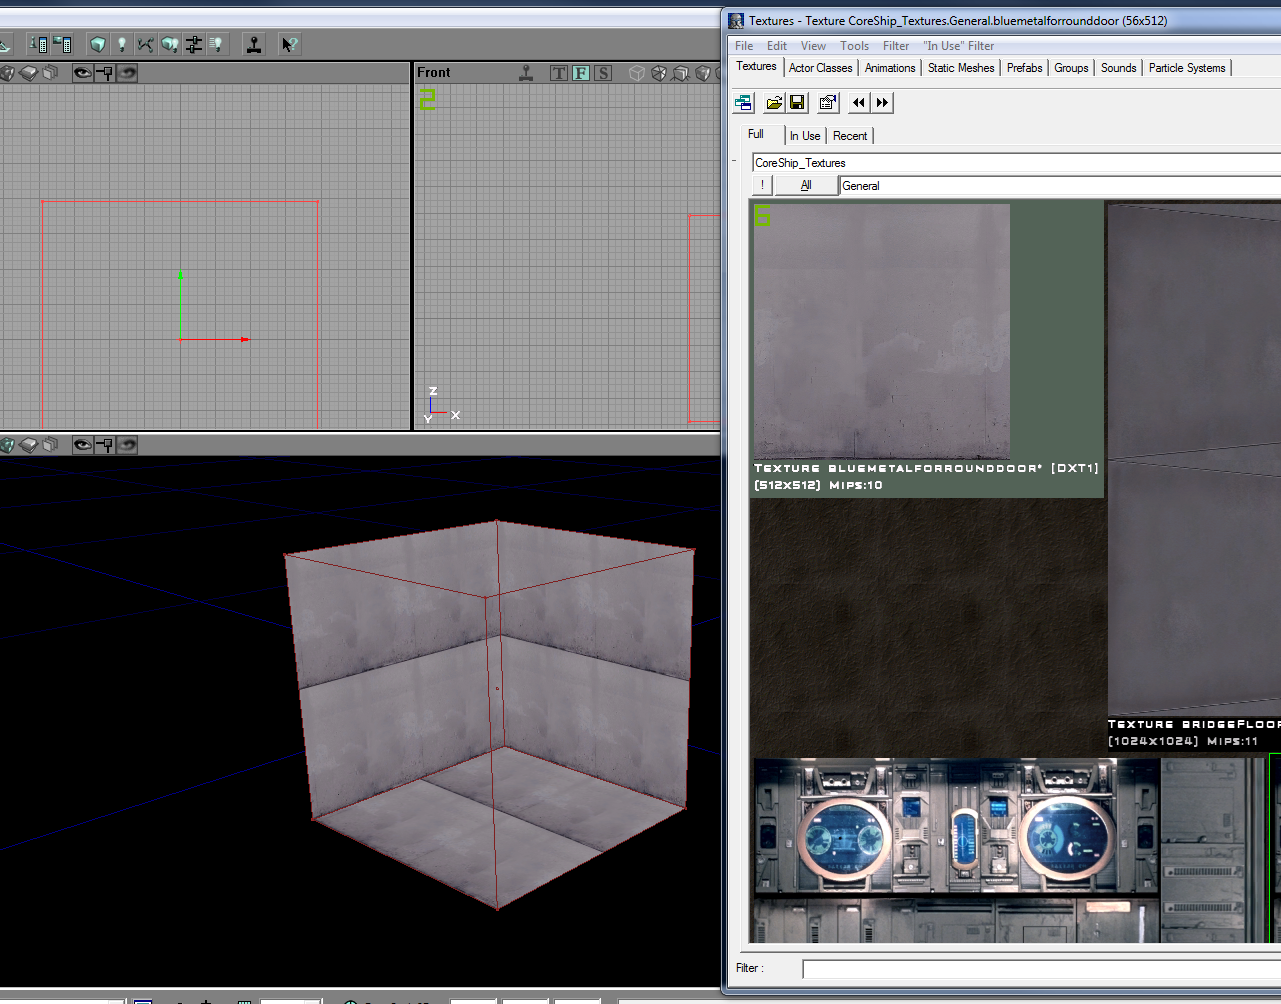
Task: Save package with floppy disk icon
Action: [797, 102]
